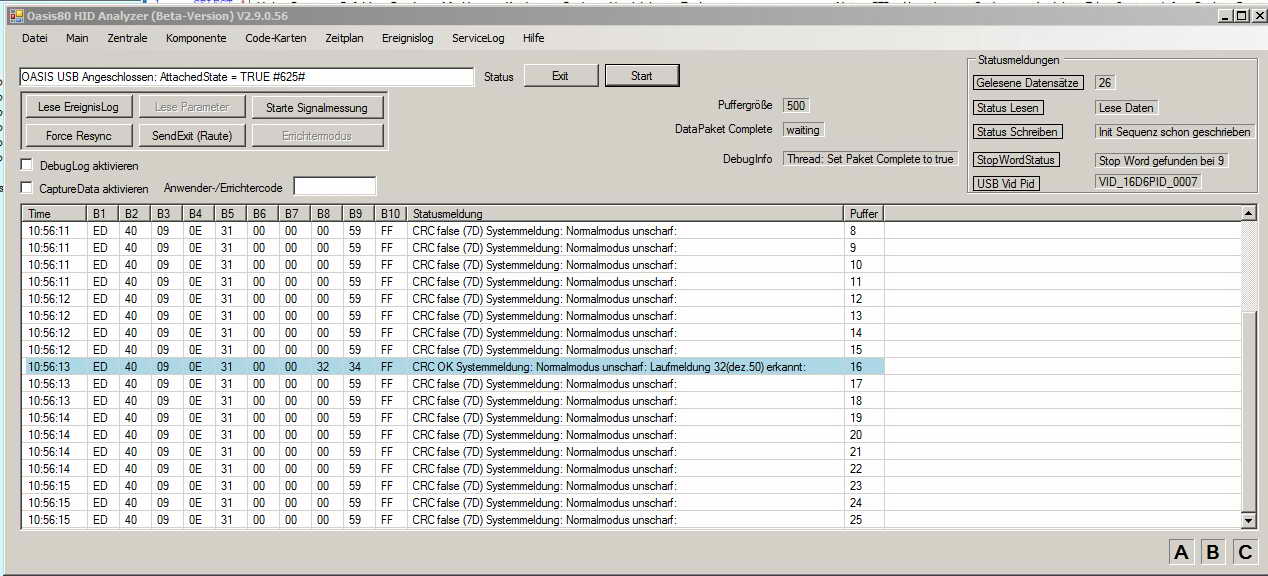Click the SendExit (Raute) button
This screenshot has width=1268, height=576.
pyautogui.click(x=192, y=135)
